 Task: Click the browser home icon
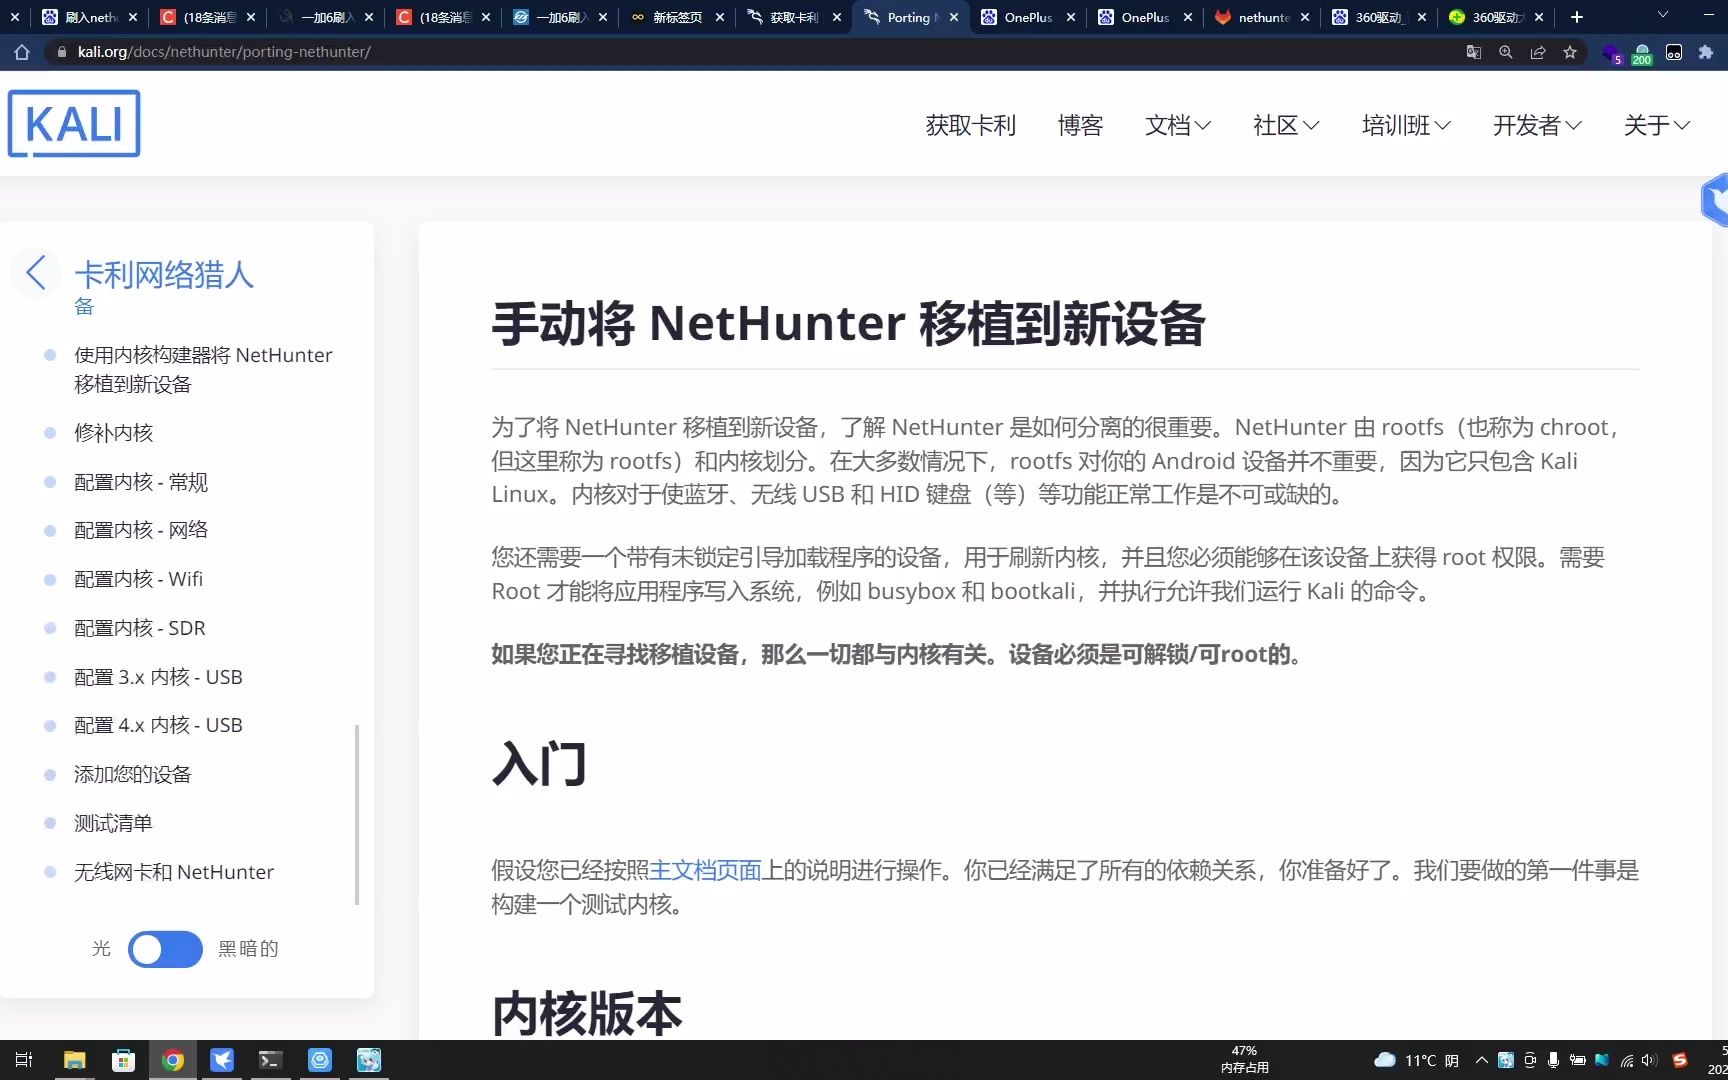coord(22,52)
